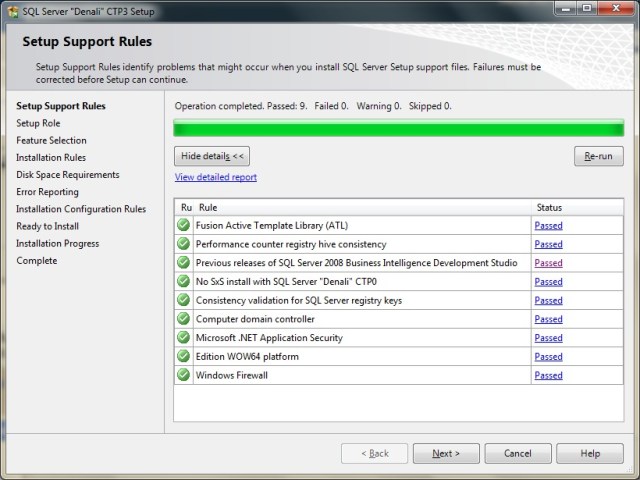Open Passed status link for Windows Firewall
The width and height of the screenshot is (640, 480).
(x=548, y=376)
